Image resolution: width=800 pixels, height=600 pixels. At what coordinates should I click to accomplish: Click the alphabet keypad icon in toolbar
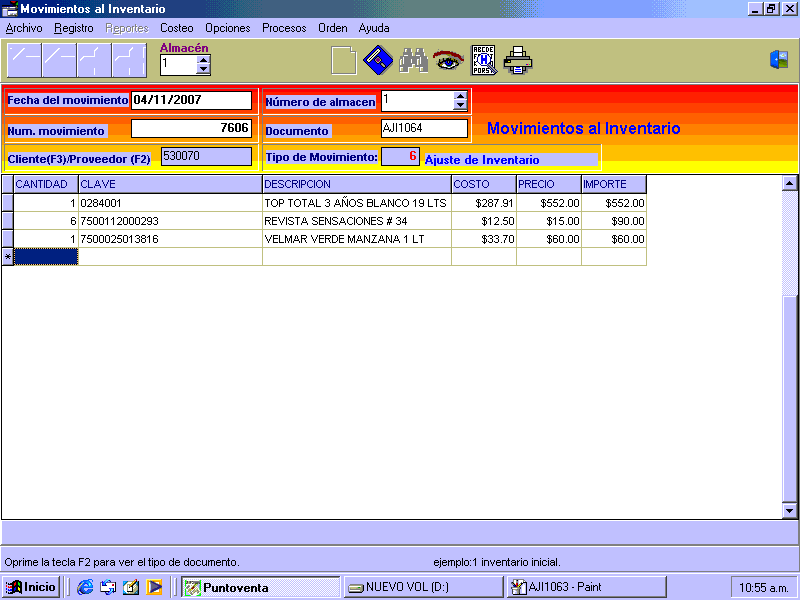(484, 61)
